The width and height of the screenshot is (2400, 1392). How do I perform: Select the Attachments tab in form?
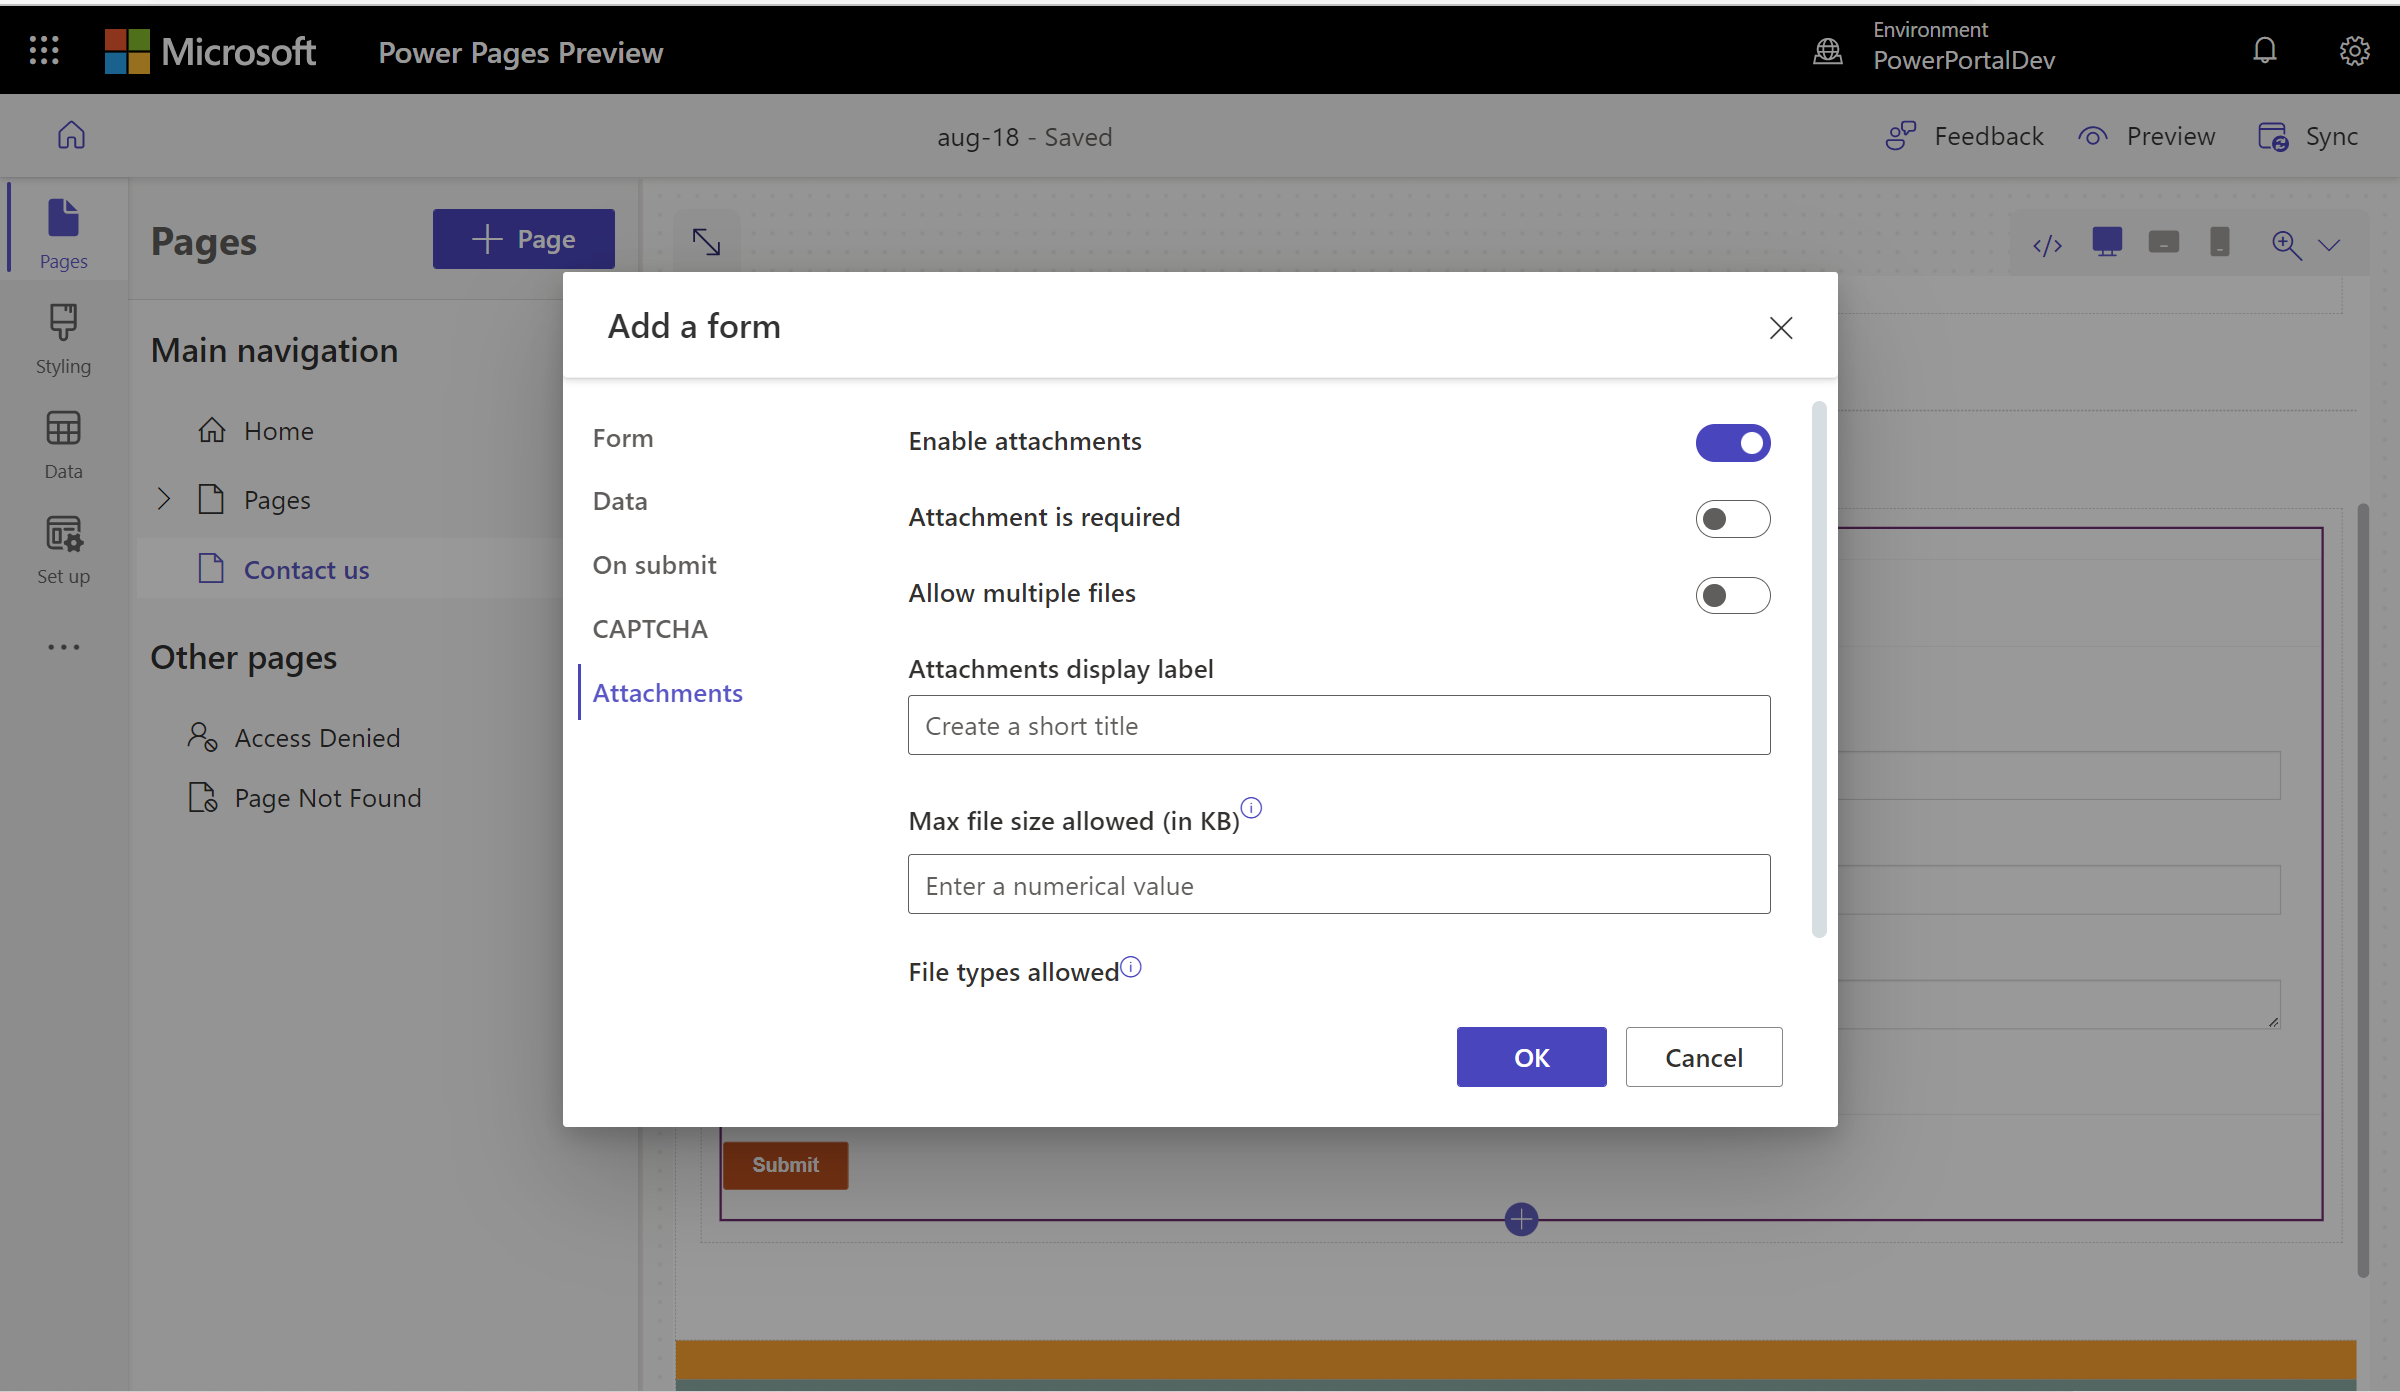[669, 691]
